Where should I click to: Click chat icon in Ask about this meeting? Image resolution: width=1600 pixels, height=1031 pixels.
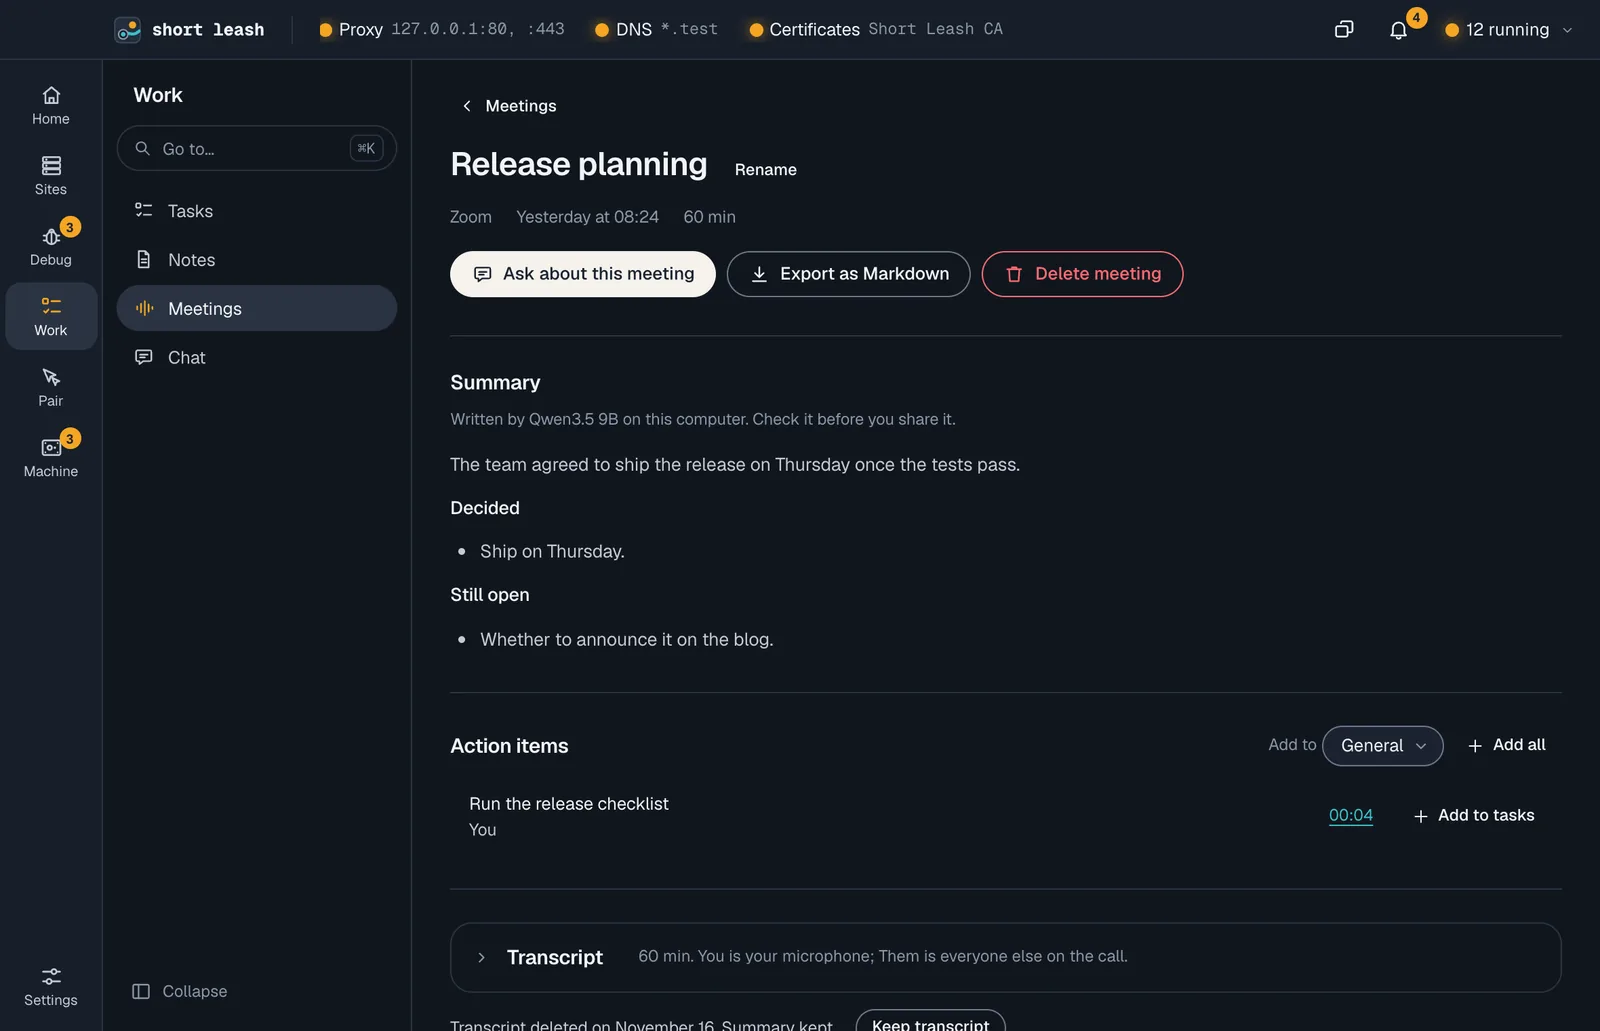(x=482, y=274)
